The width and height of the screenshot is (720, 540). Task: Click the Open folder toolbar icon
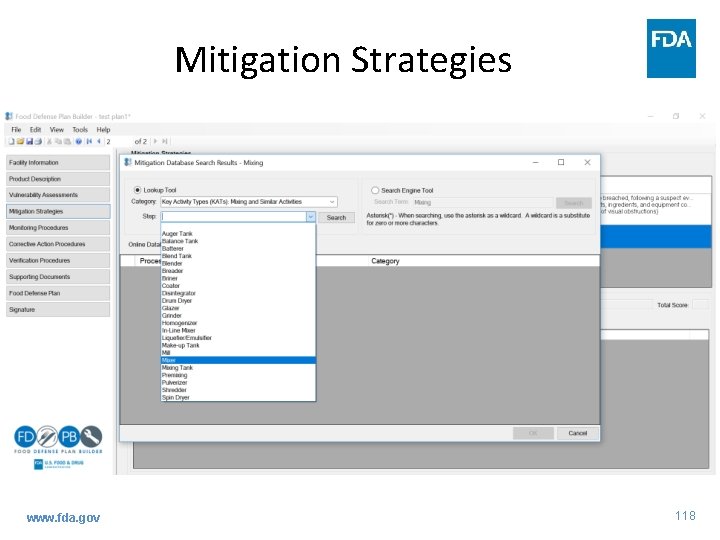[x=20, y=141]
